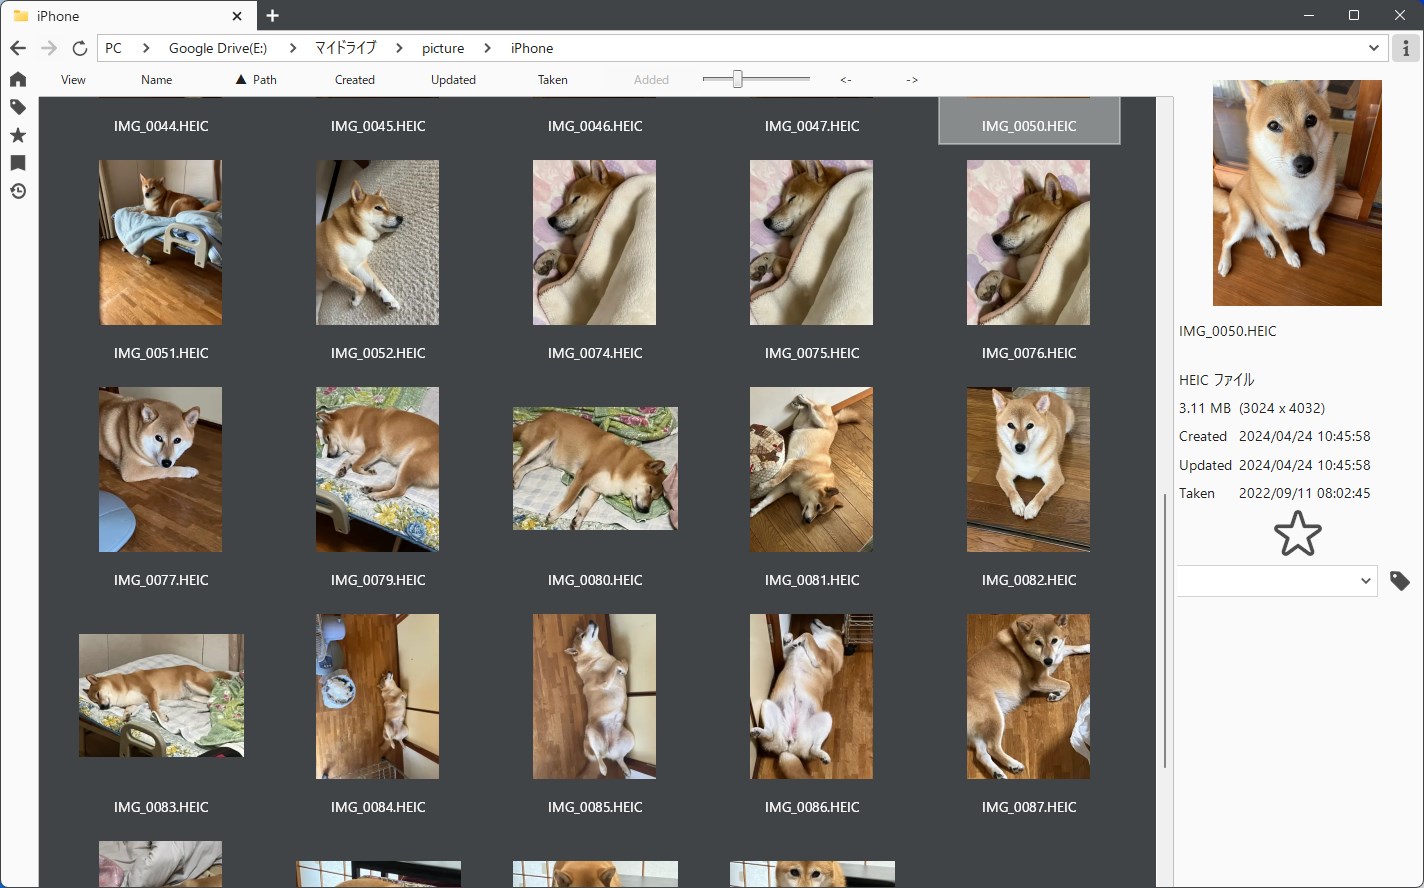Image resolution: width=1424 pixels, height=888 pixels.
Task: Sort files by Taken date
Action: coord(553,80)
